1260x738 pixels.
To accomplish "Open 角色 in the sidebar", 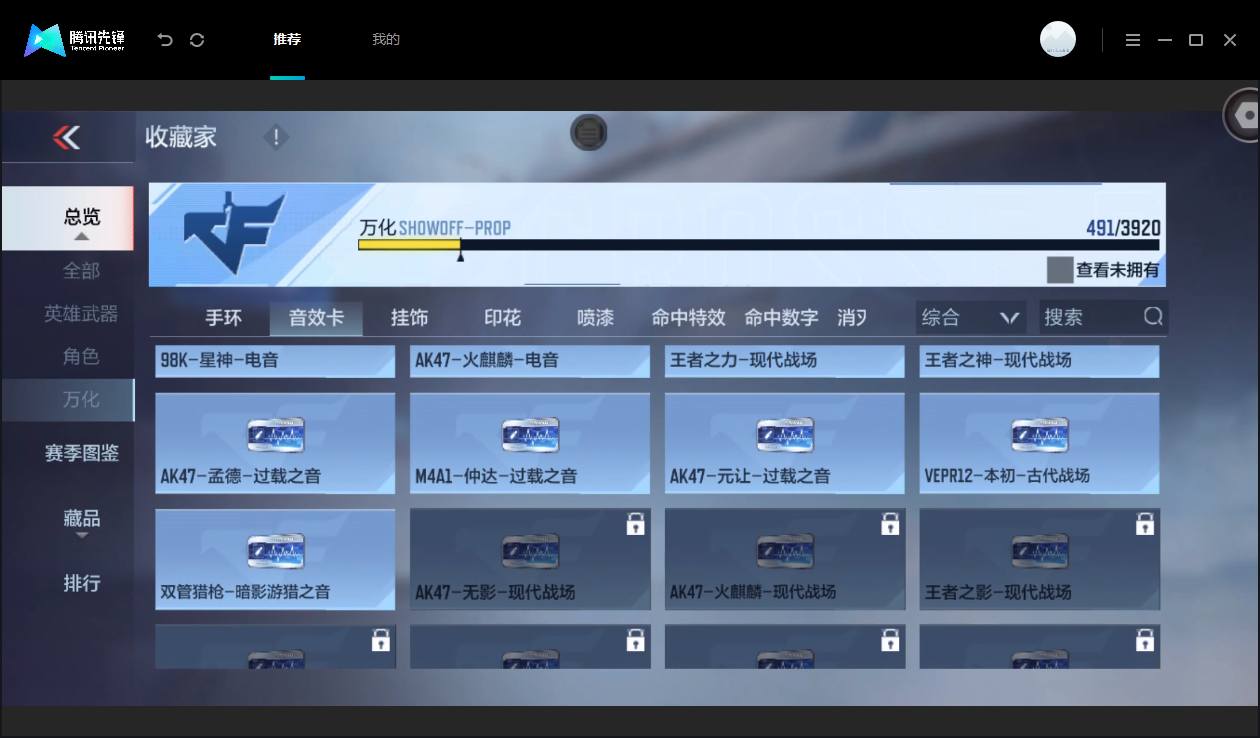I will click(82, 356).
